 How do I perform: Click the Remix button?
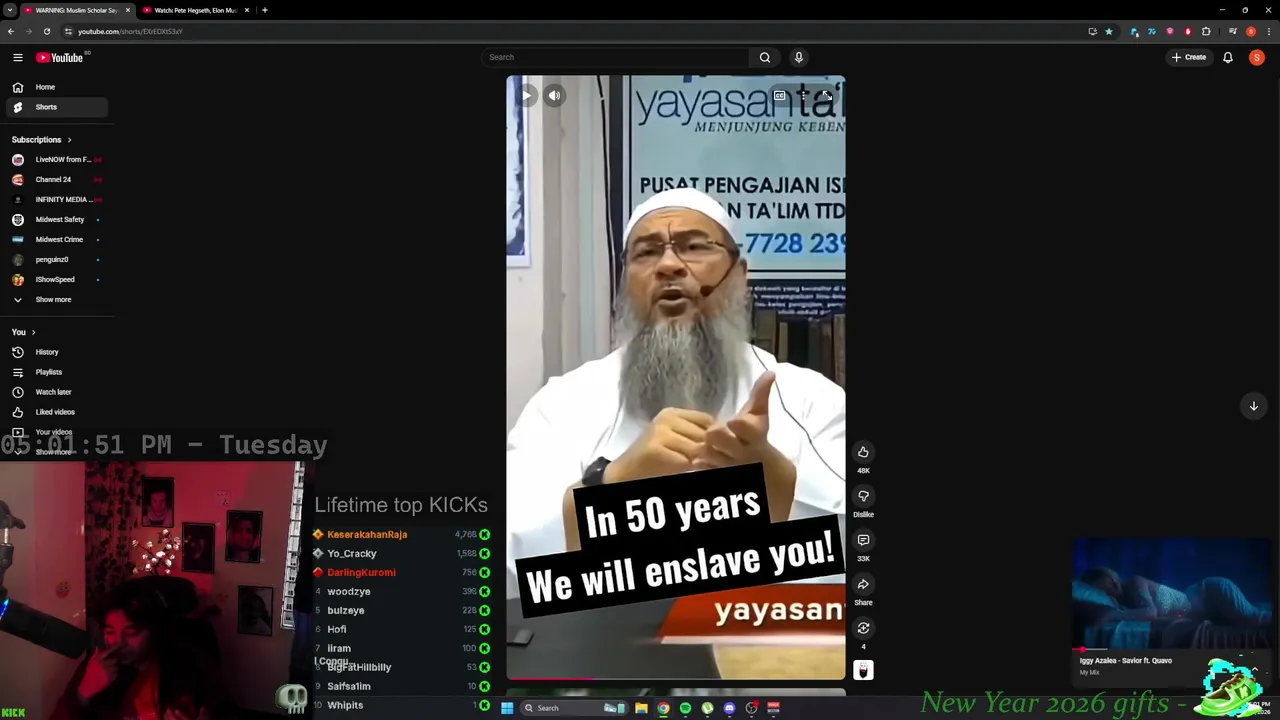863,628
